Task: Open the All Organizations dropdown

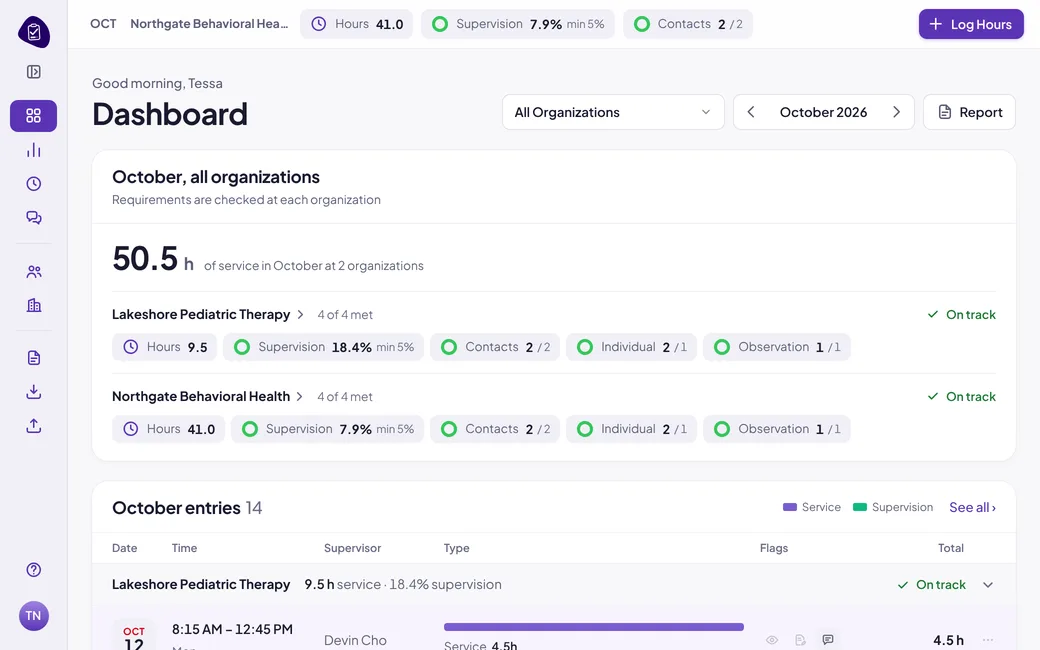Action: [x=613, y=112]
